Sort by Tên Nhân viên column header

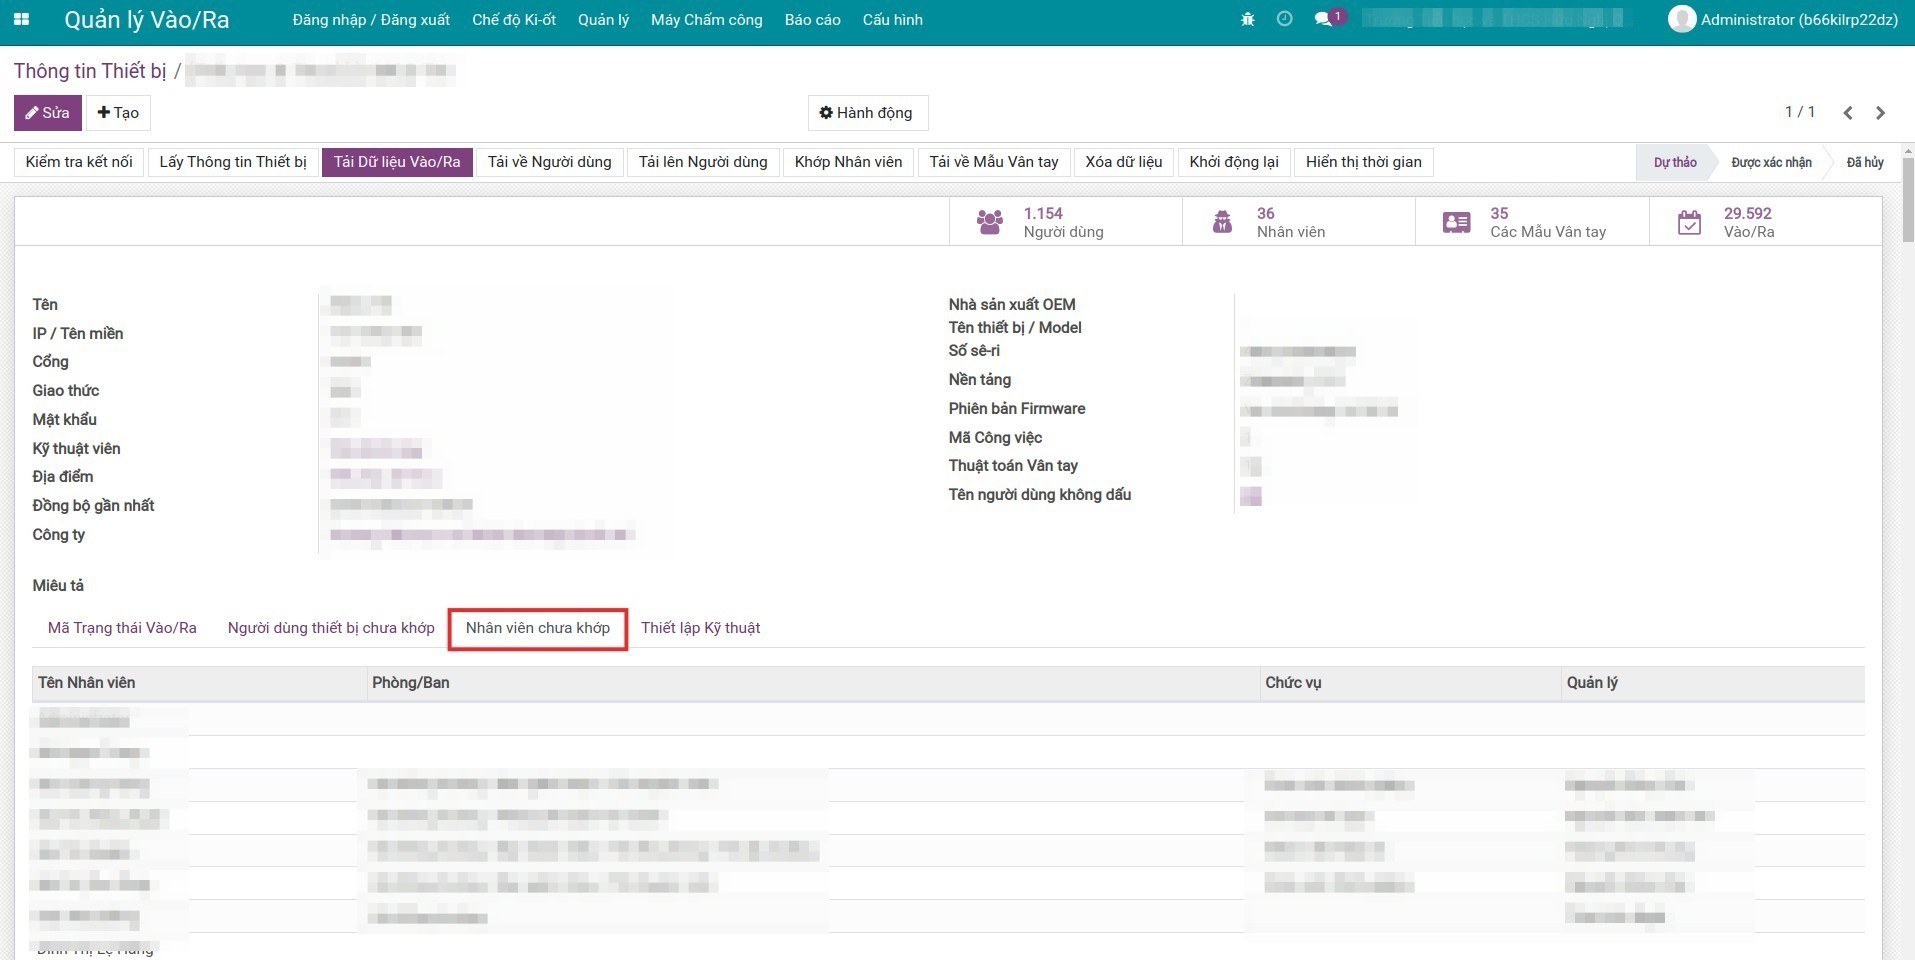(200, 683)
